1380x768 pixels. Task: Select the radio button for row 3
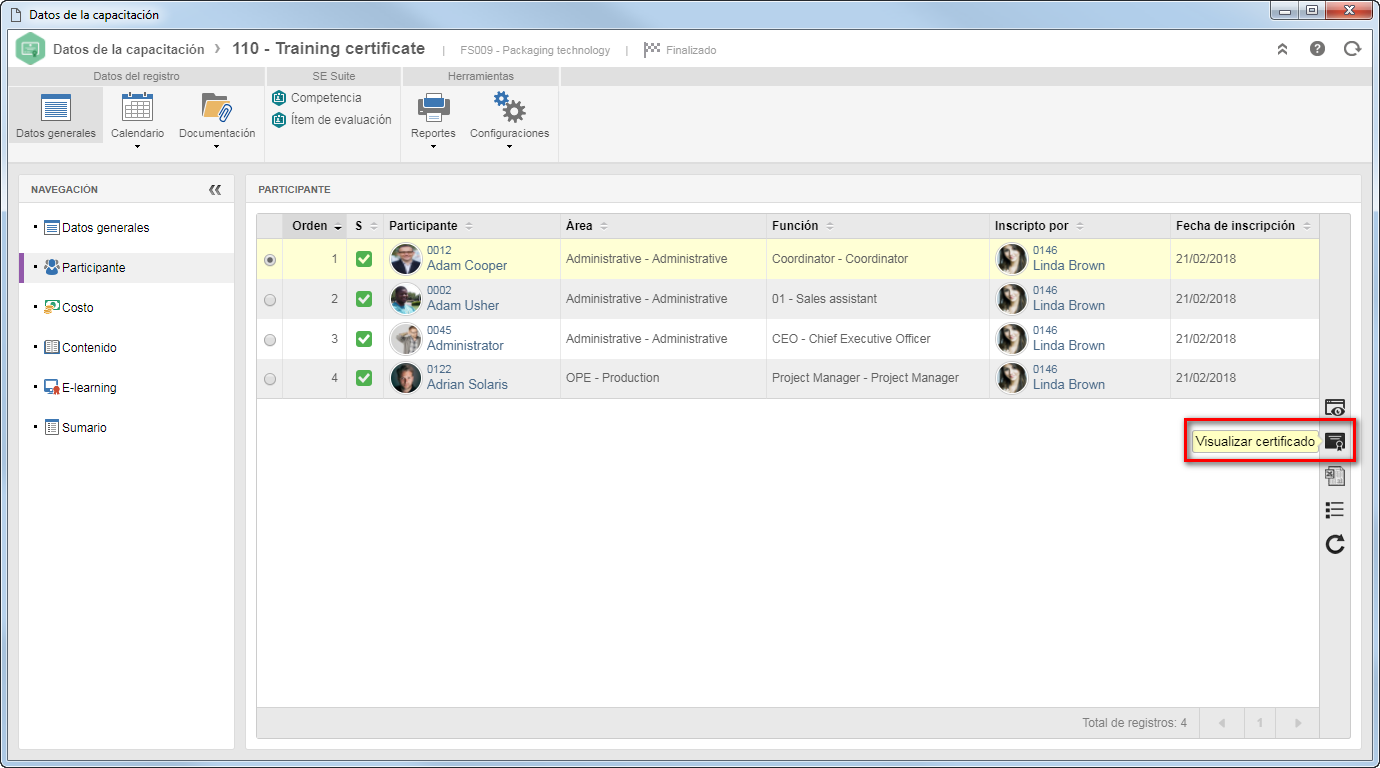(x=270, y=340)
